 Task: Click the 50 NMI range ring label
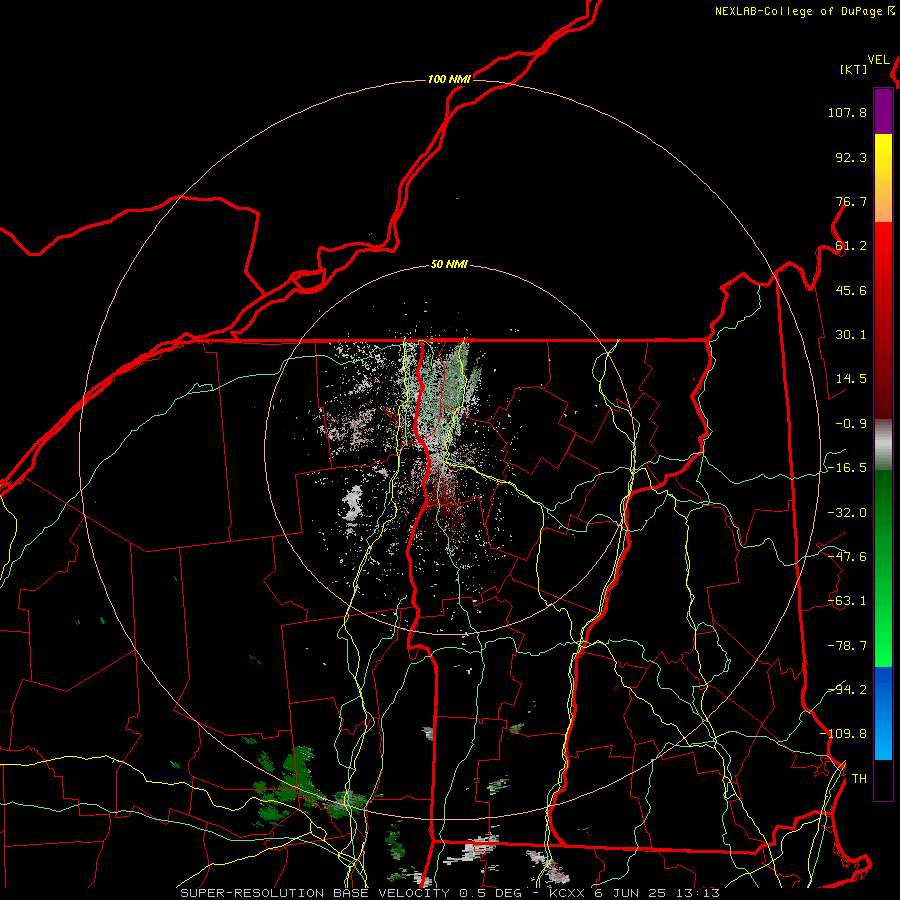[449, 265]
